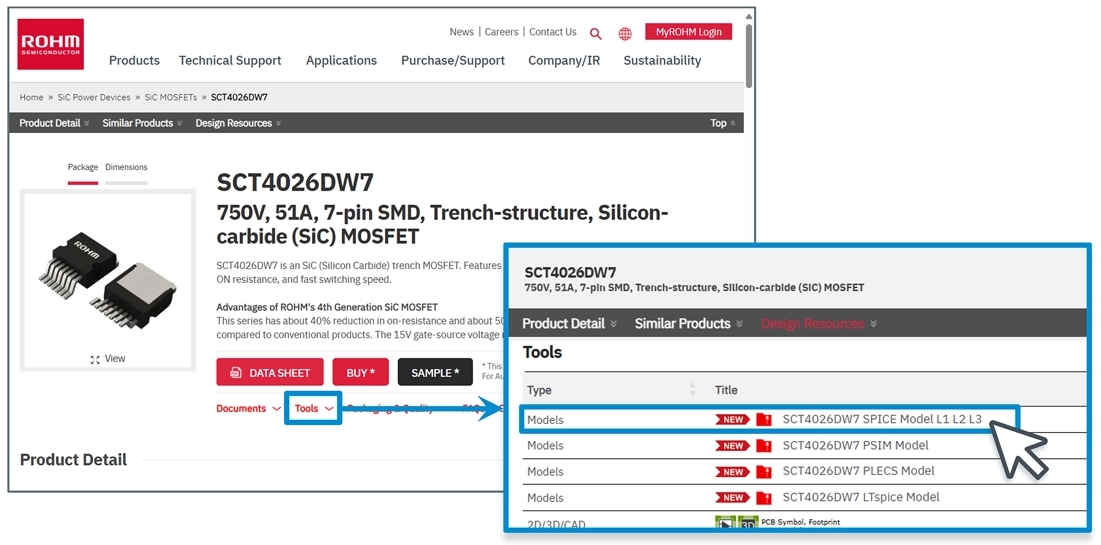Viewport: 1101px width, 545px height.
Task: Expand the Documents dropdown
Action: 249,409
